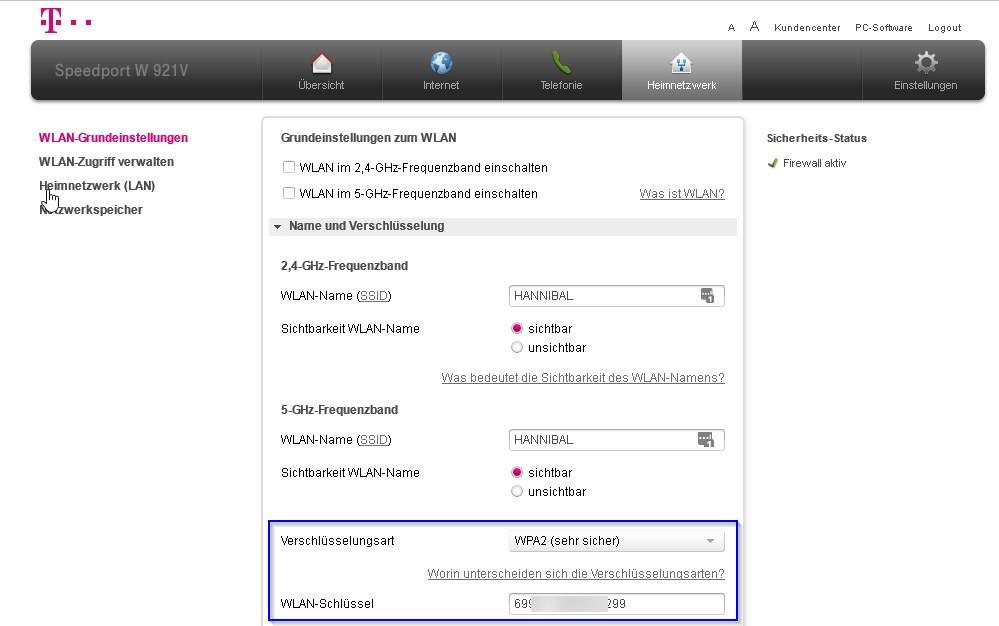Open the Übersicht section via its house icon
Viewport: 999px width, 626px height.
click(x=321, y=63)
